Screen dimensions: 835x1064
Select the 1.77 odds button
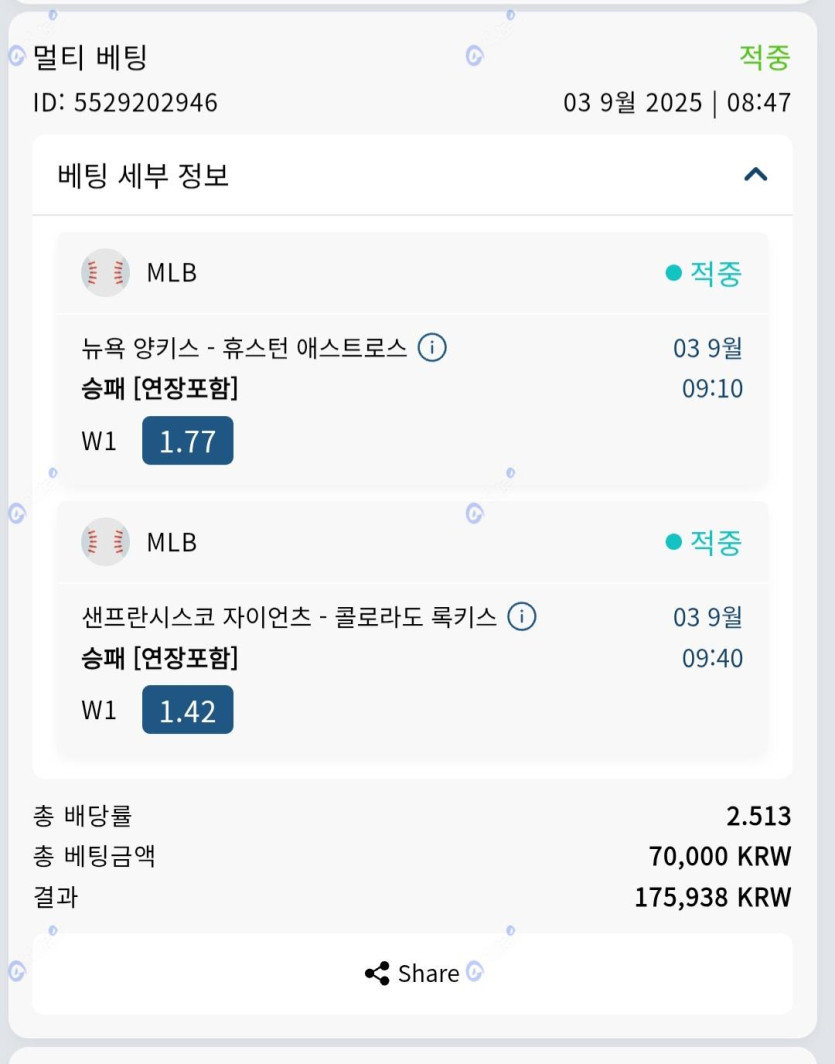187,441
